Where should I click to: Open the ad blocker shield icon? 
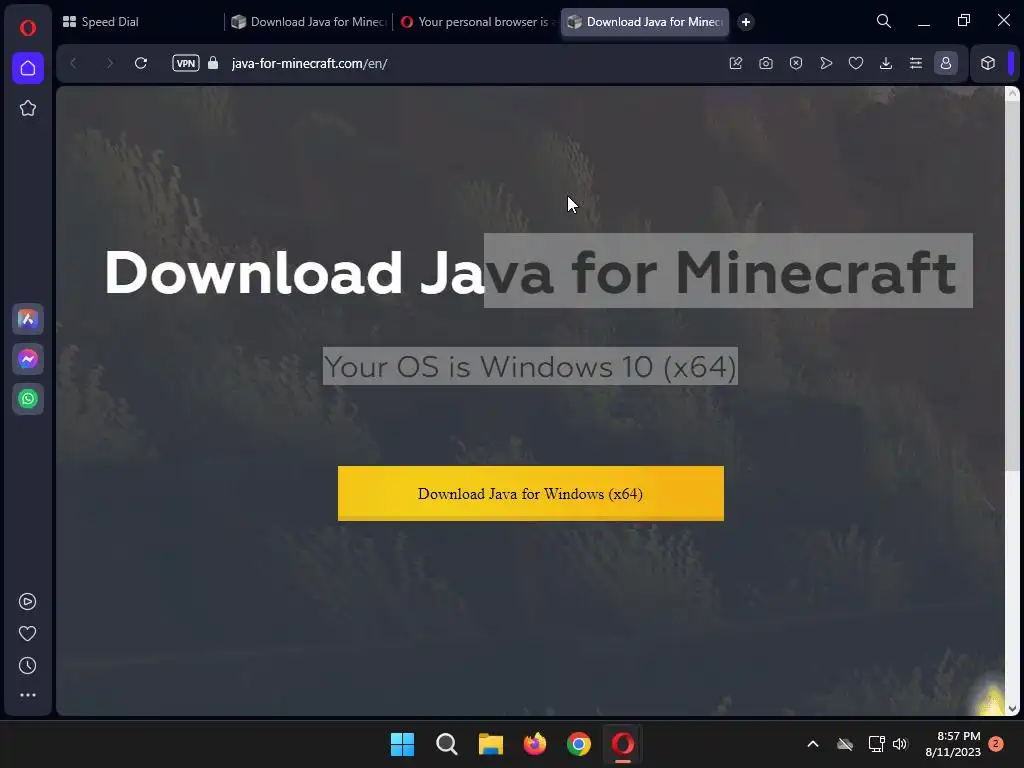(796, 63)
